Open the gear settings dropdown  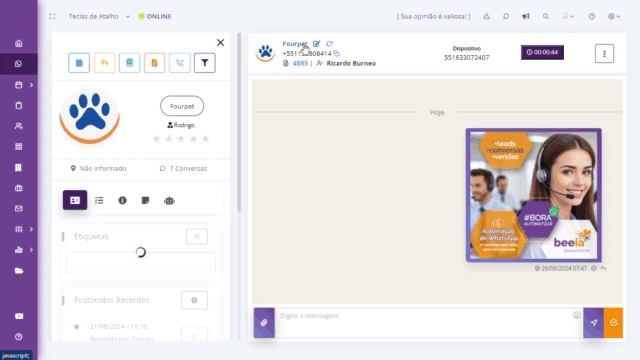pos(614,16)
